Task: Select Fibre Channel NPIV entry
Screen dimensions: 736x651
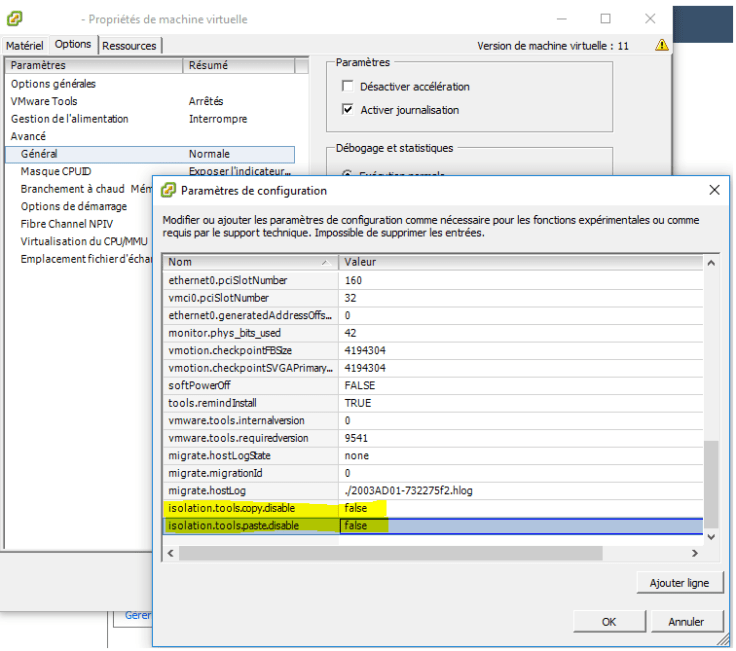Action: tap(66, 224)
